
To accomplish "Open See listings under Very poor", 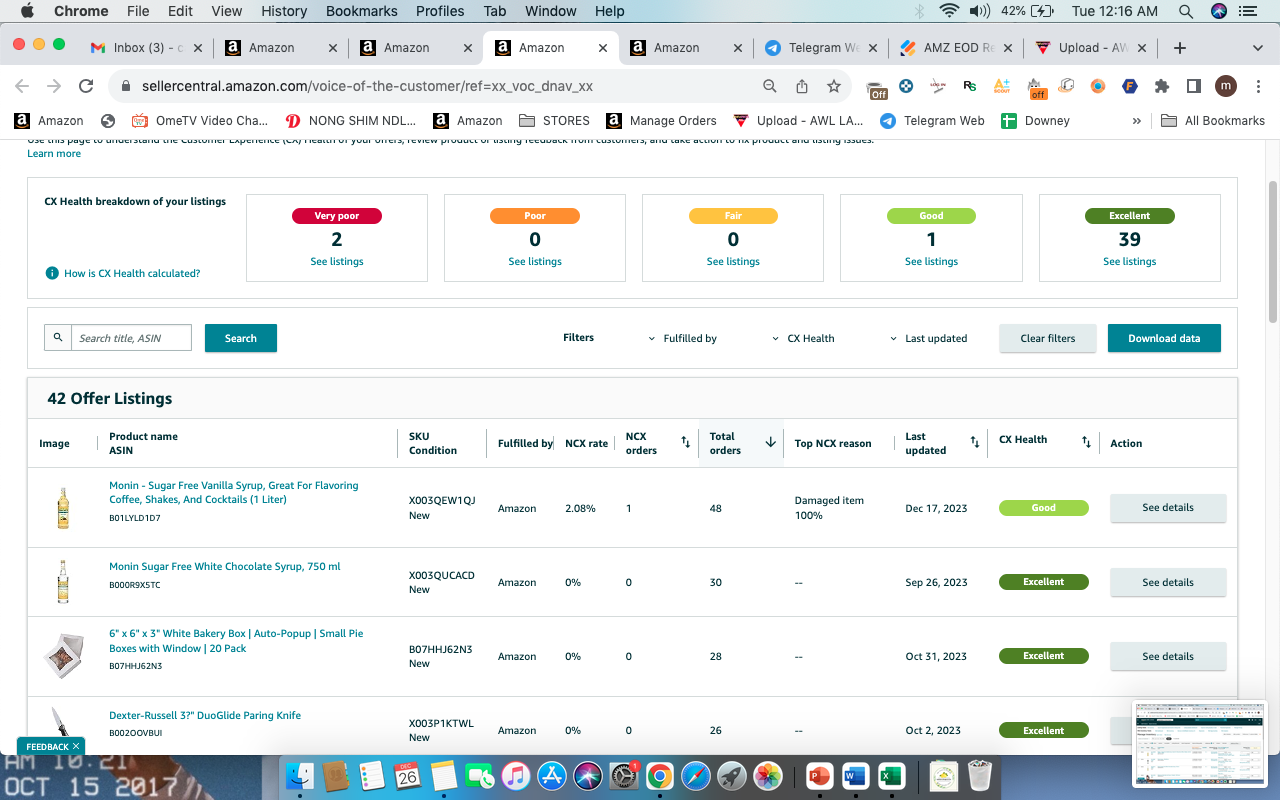I will (x=337, y=262).
